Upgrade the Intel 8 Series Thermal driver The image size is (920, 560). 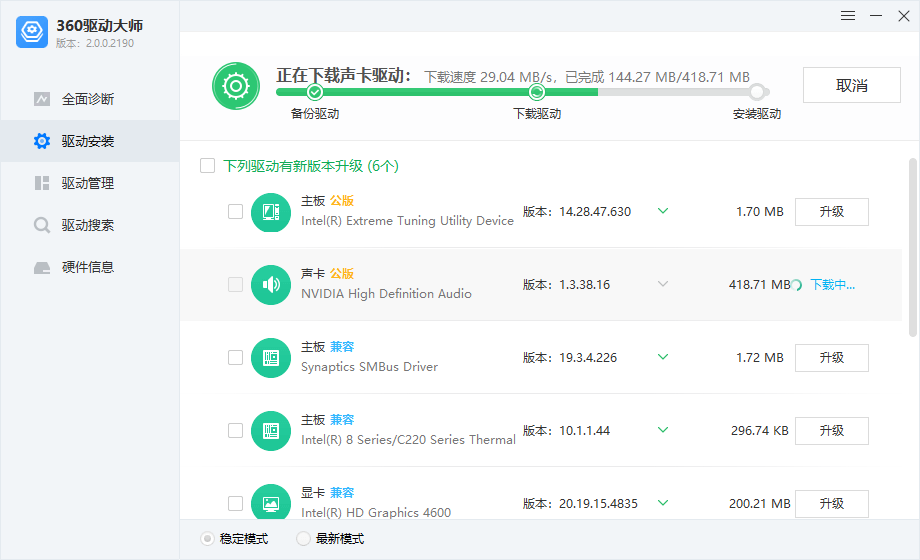coord(831,431)
